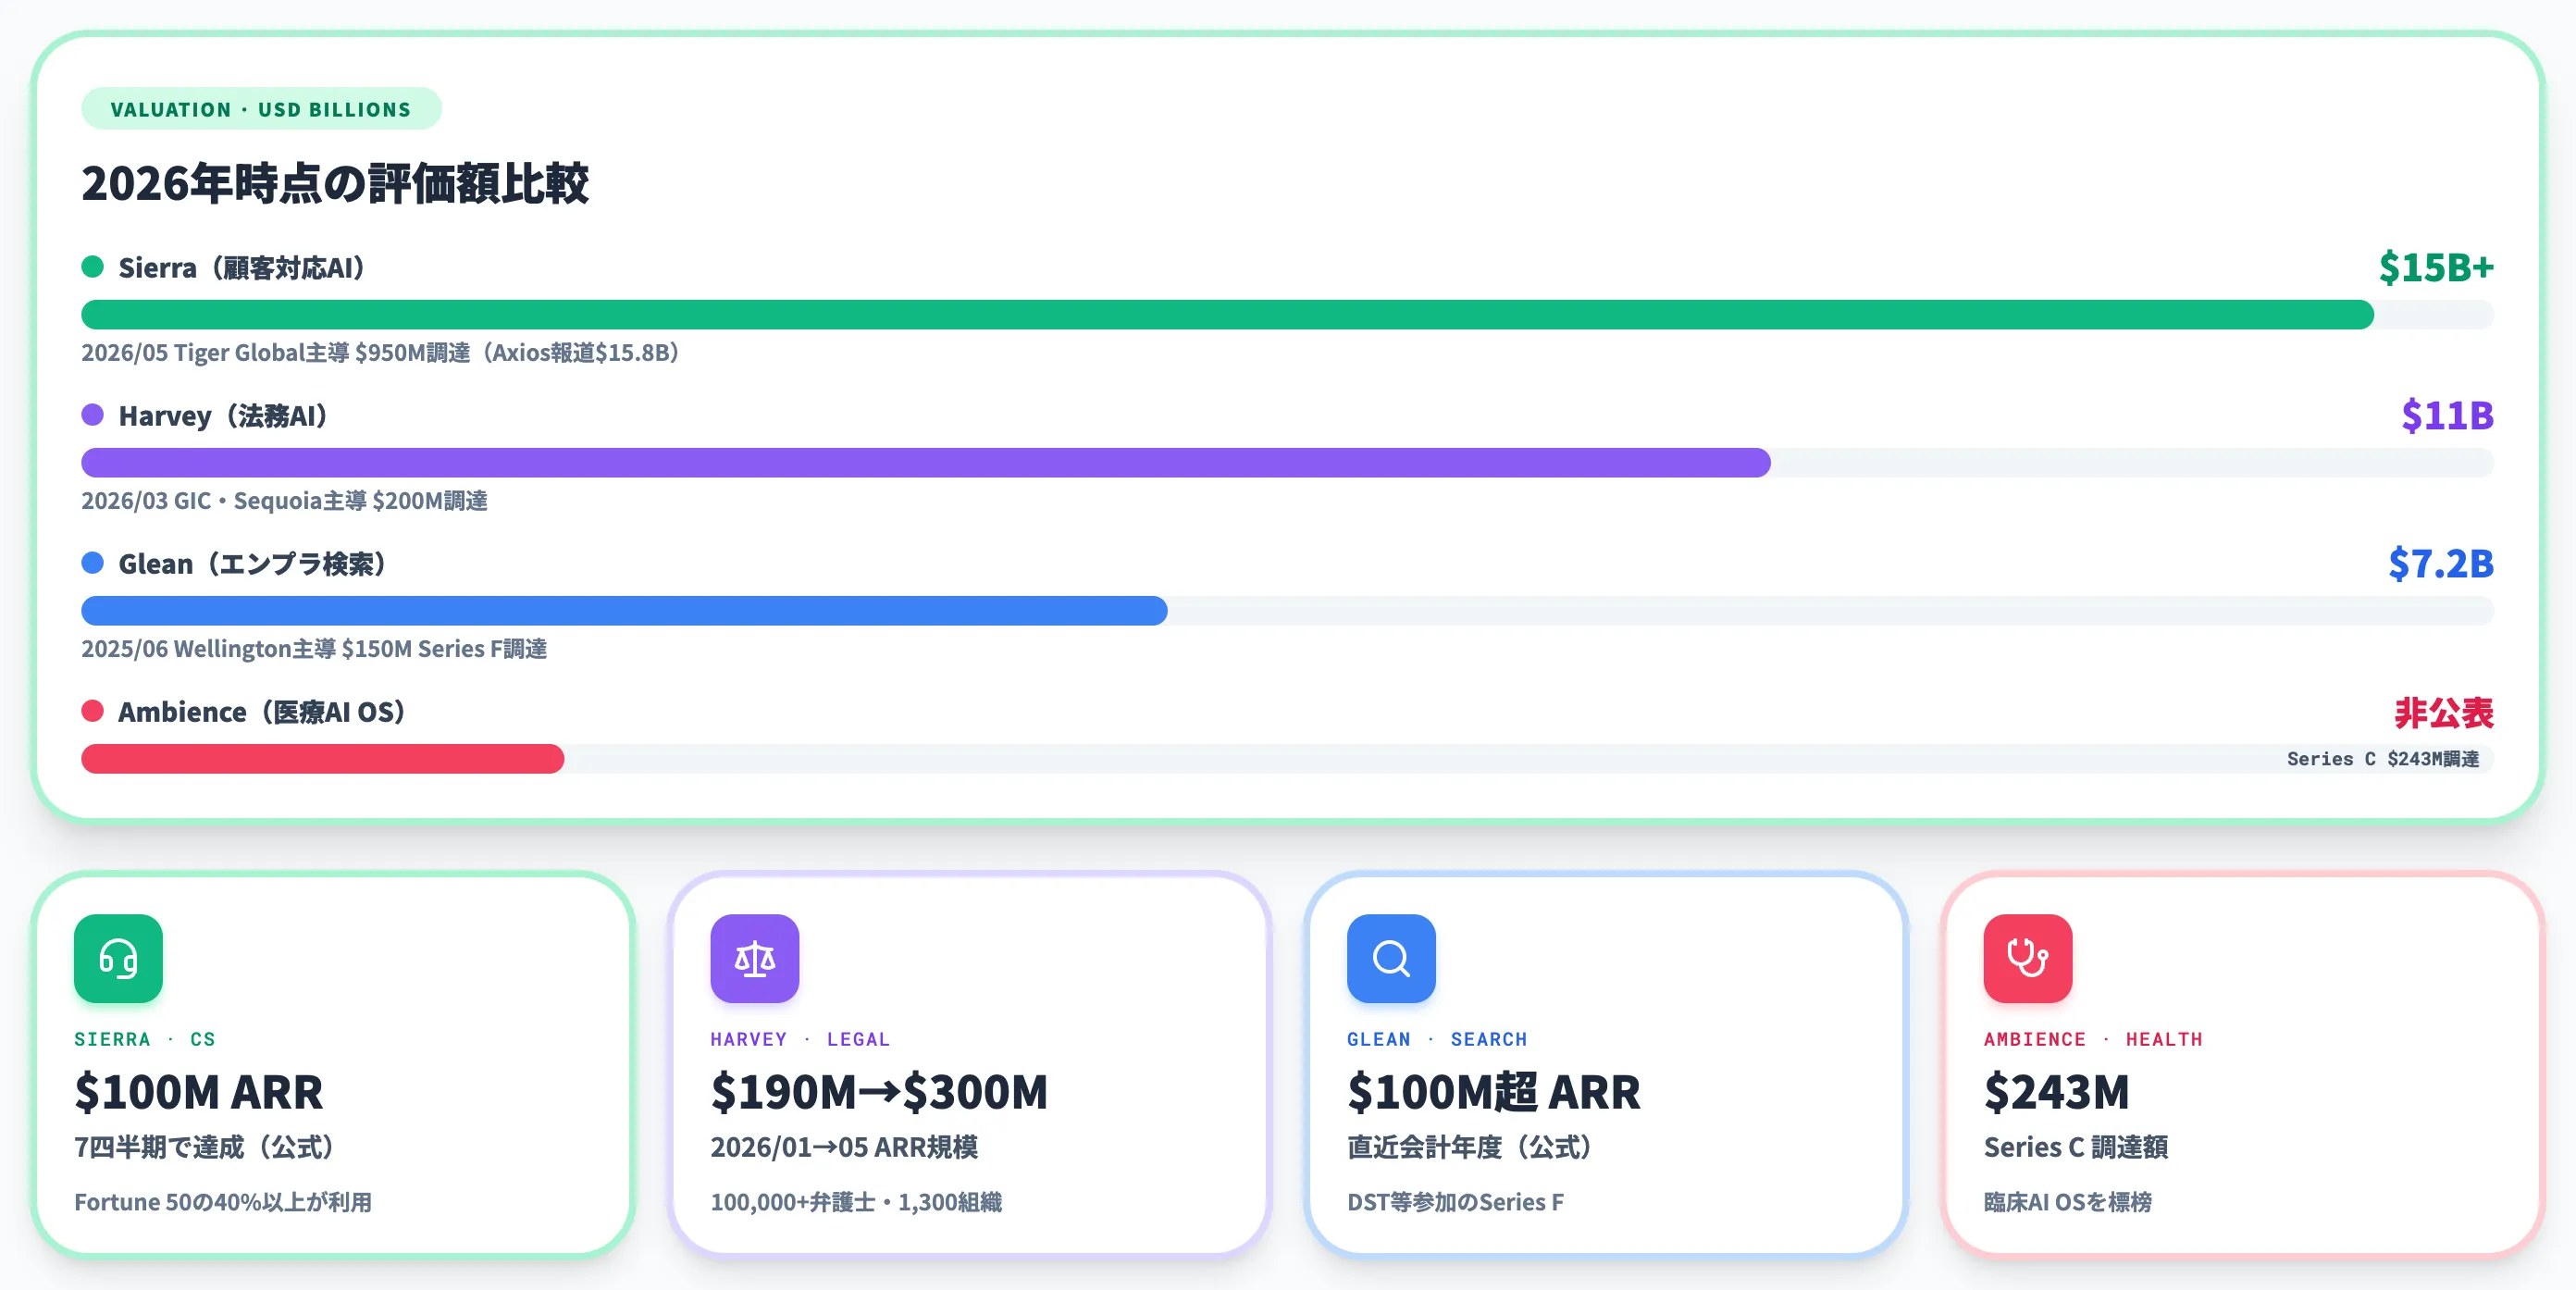Click the purple dot beside Harvey
This screenshot has width=2576, height=1290.
click(x=93, y=415)
